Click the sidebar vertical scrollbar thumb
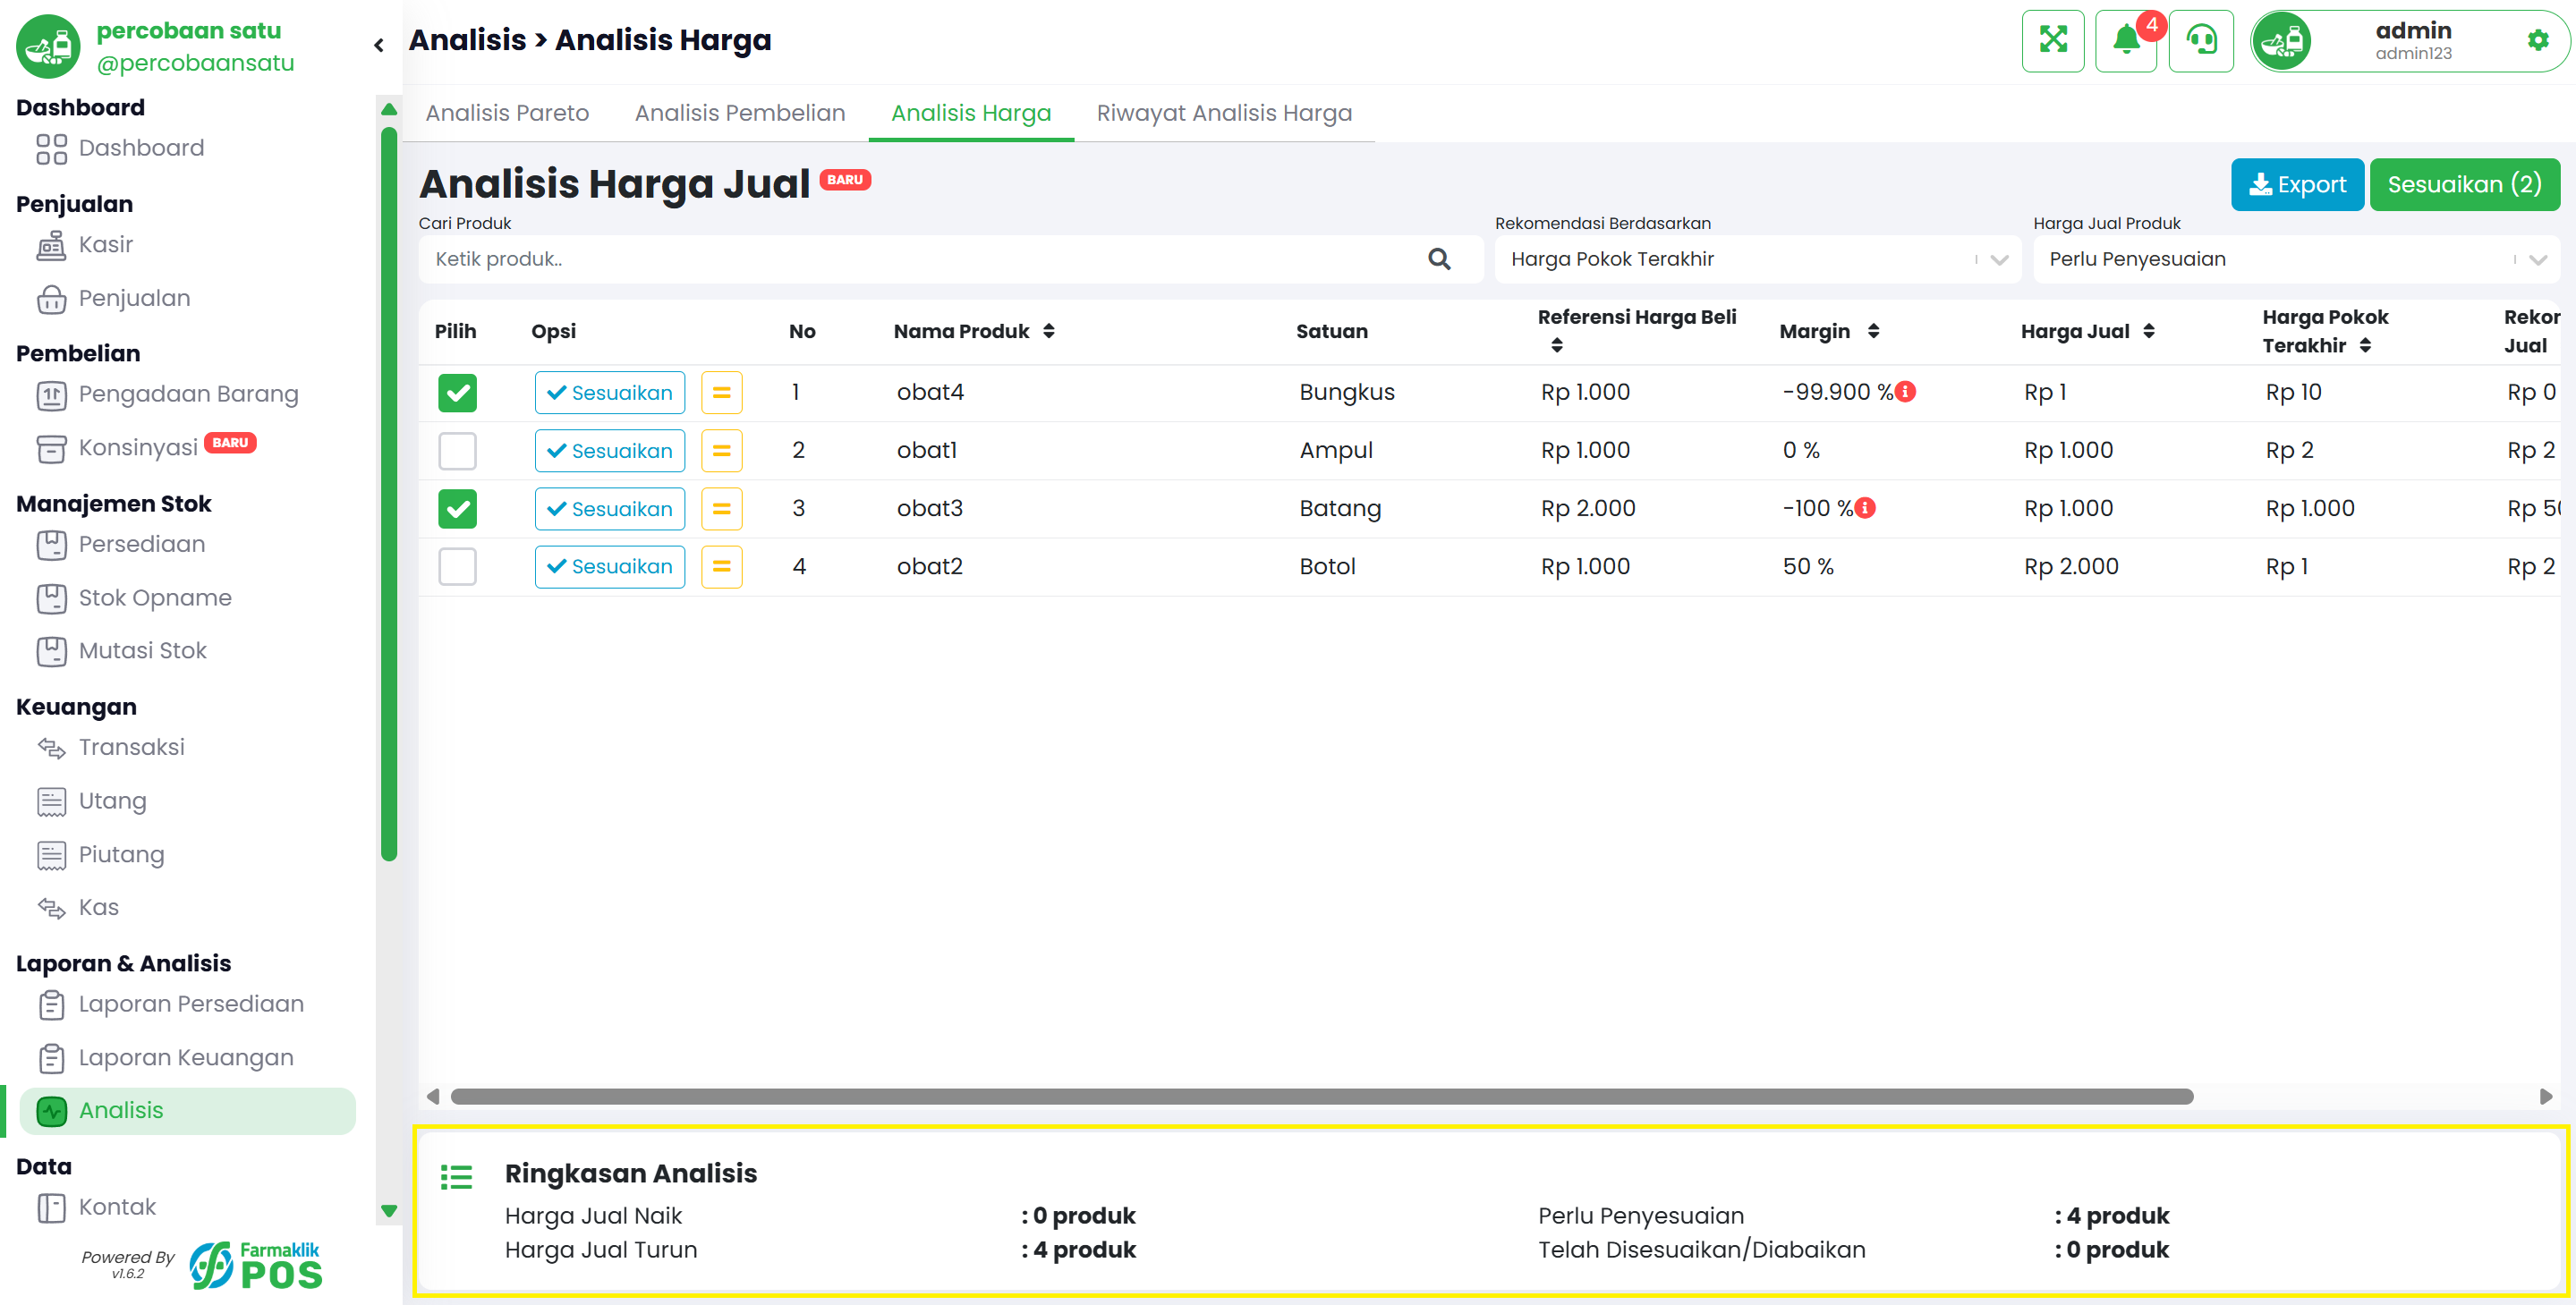The image size is (2576, 1305). (x=389, y=493)
